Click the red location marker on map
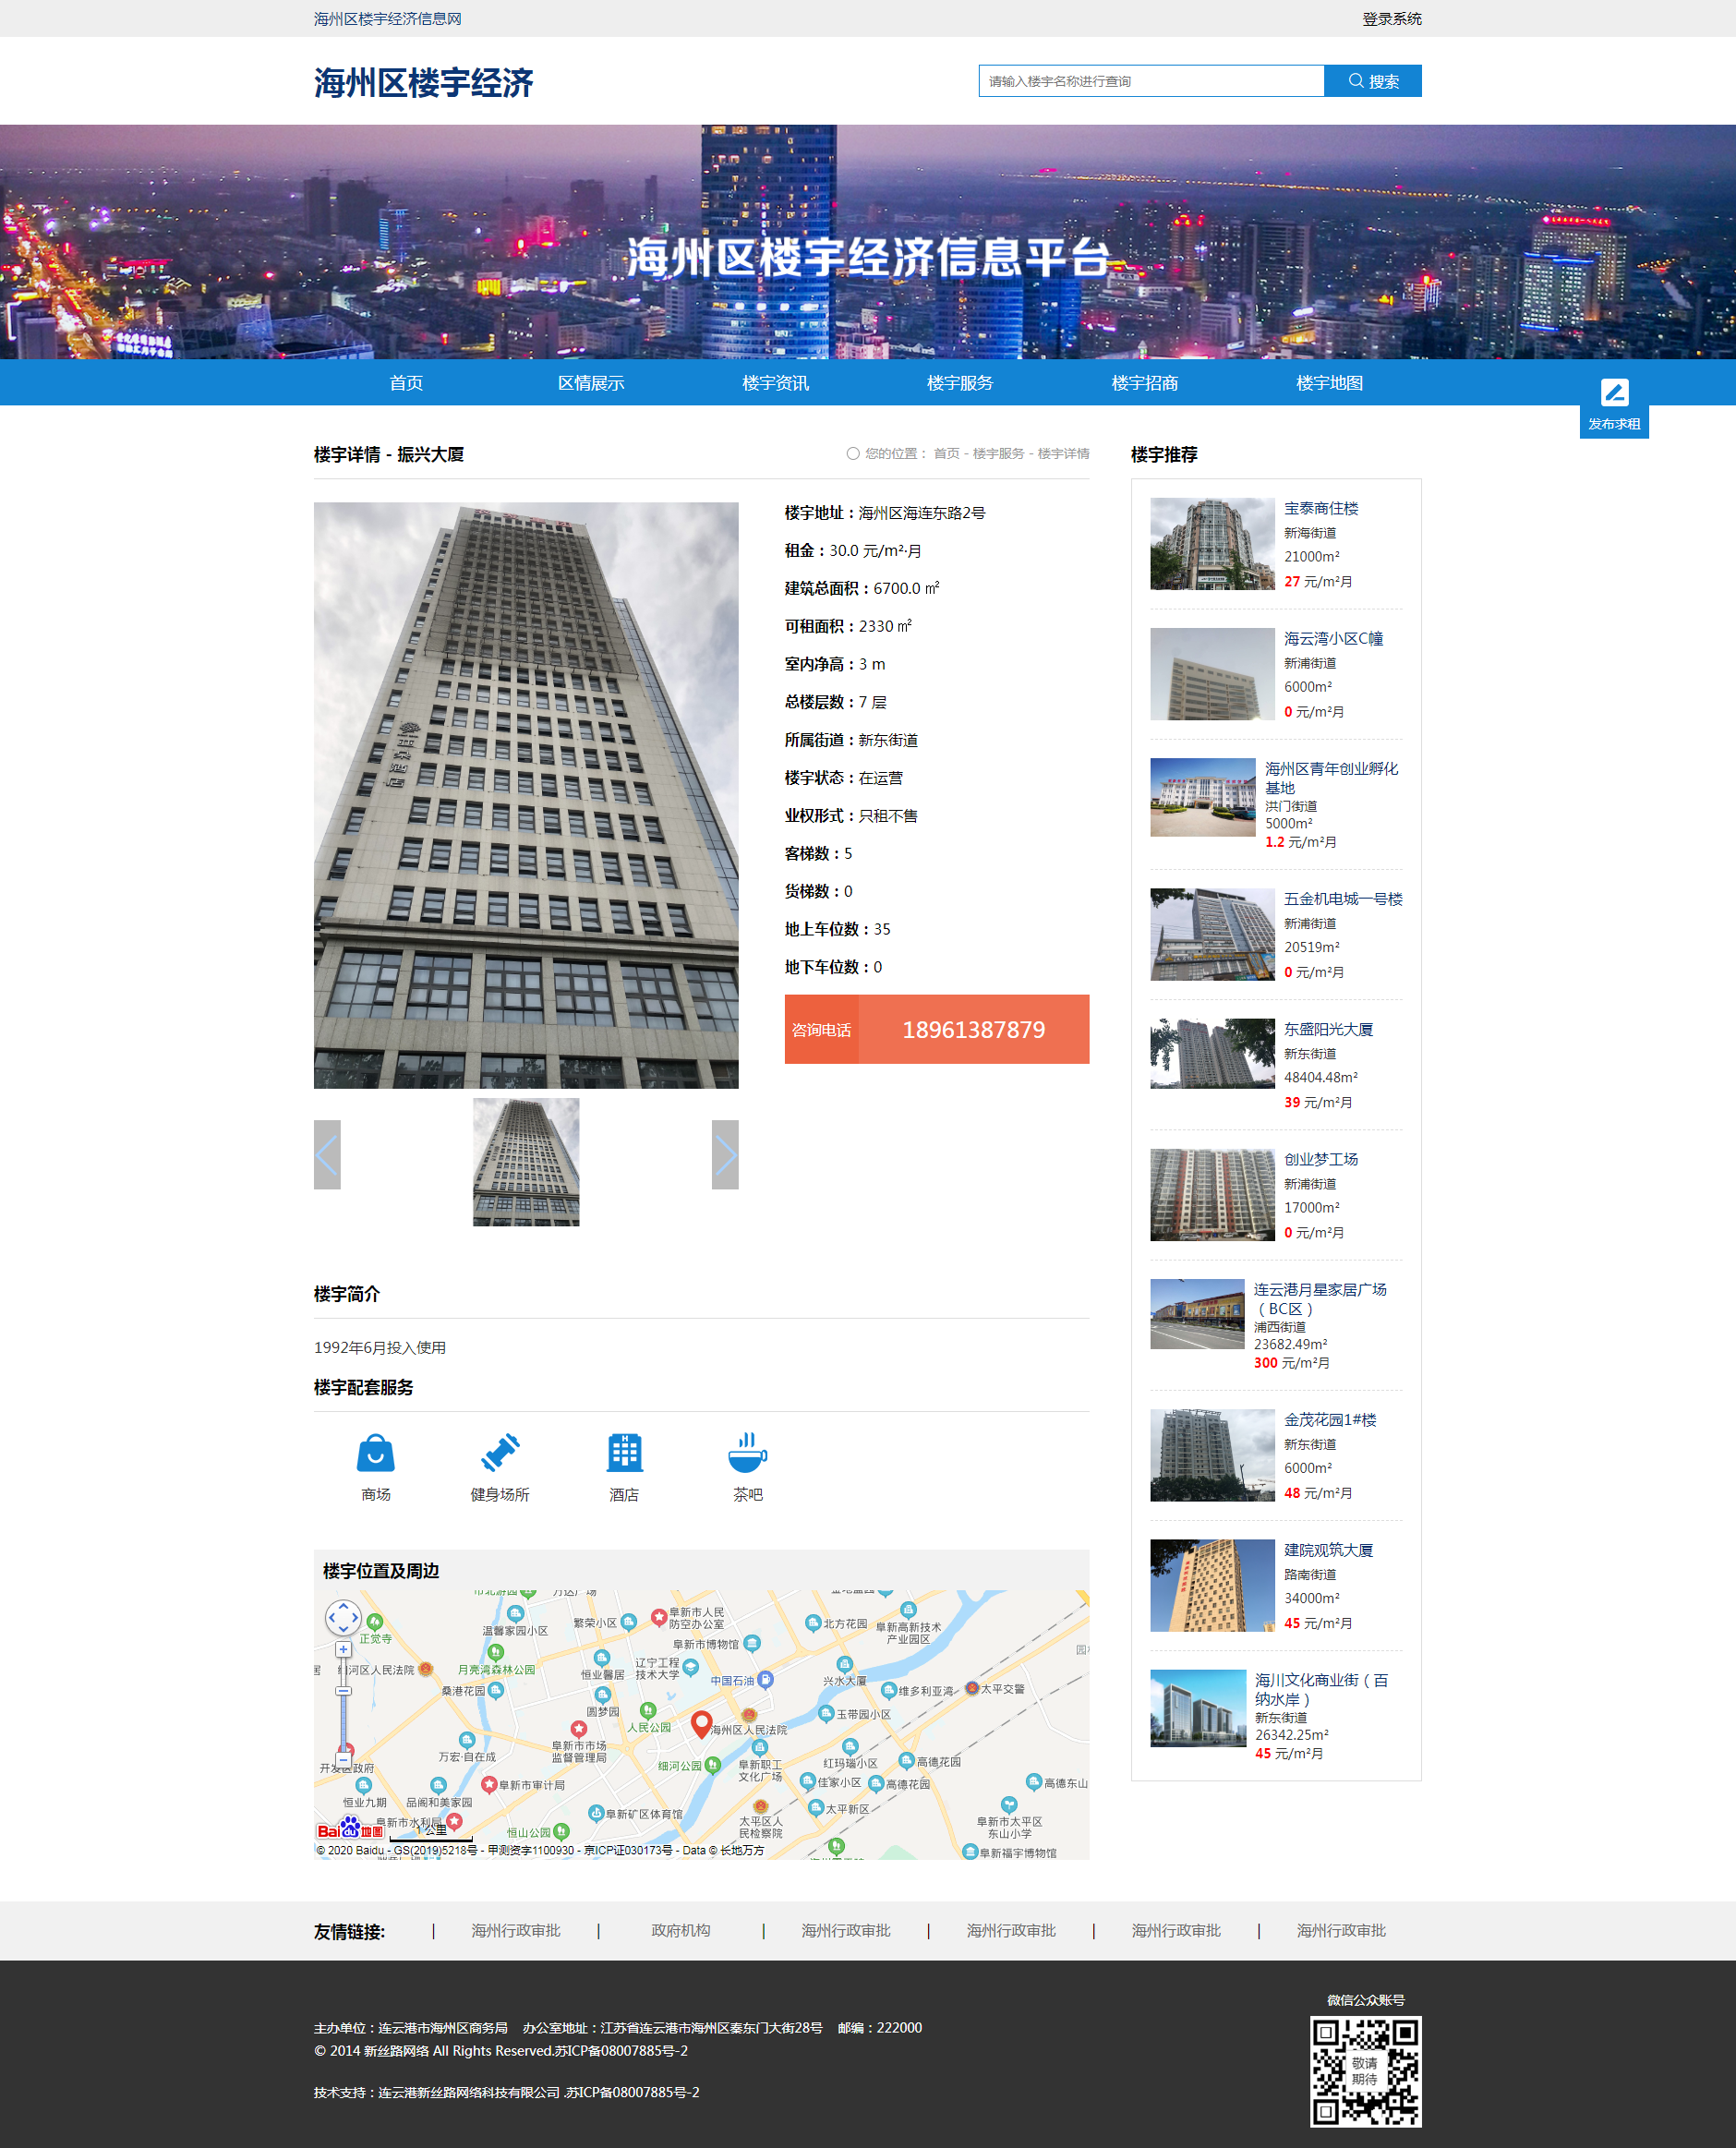This screenshot has height=2148, width=1736. click(x=701, y=1723)
